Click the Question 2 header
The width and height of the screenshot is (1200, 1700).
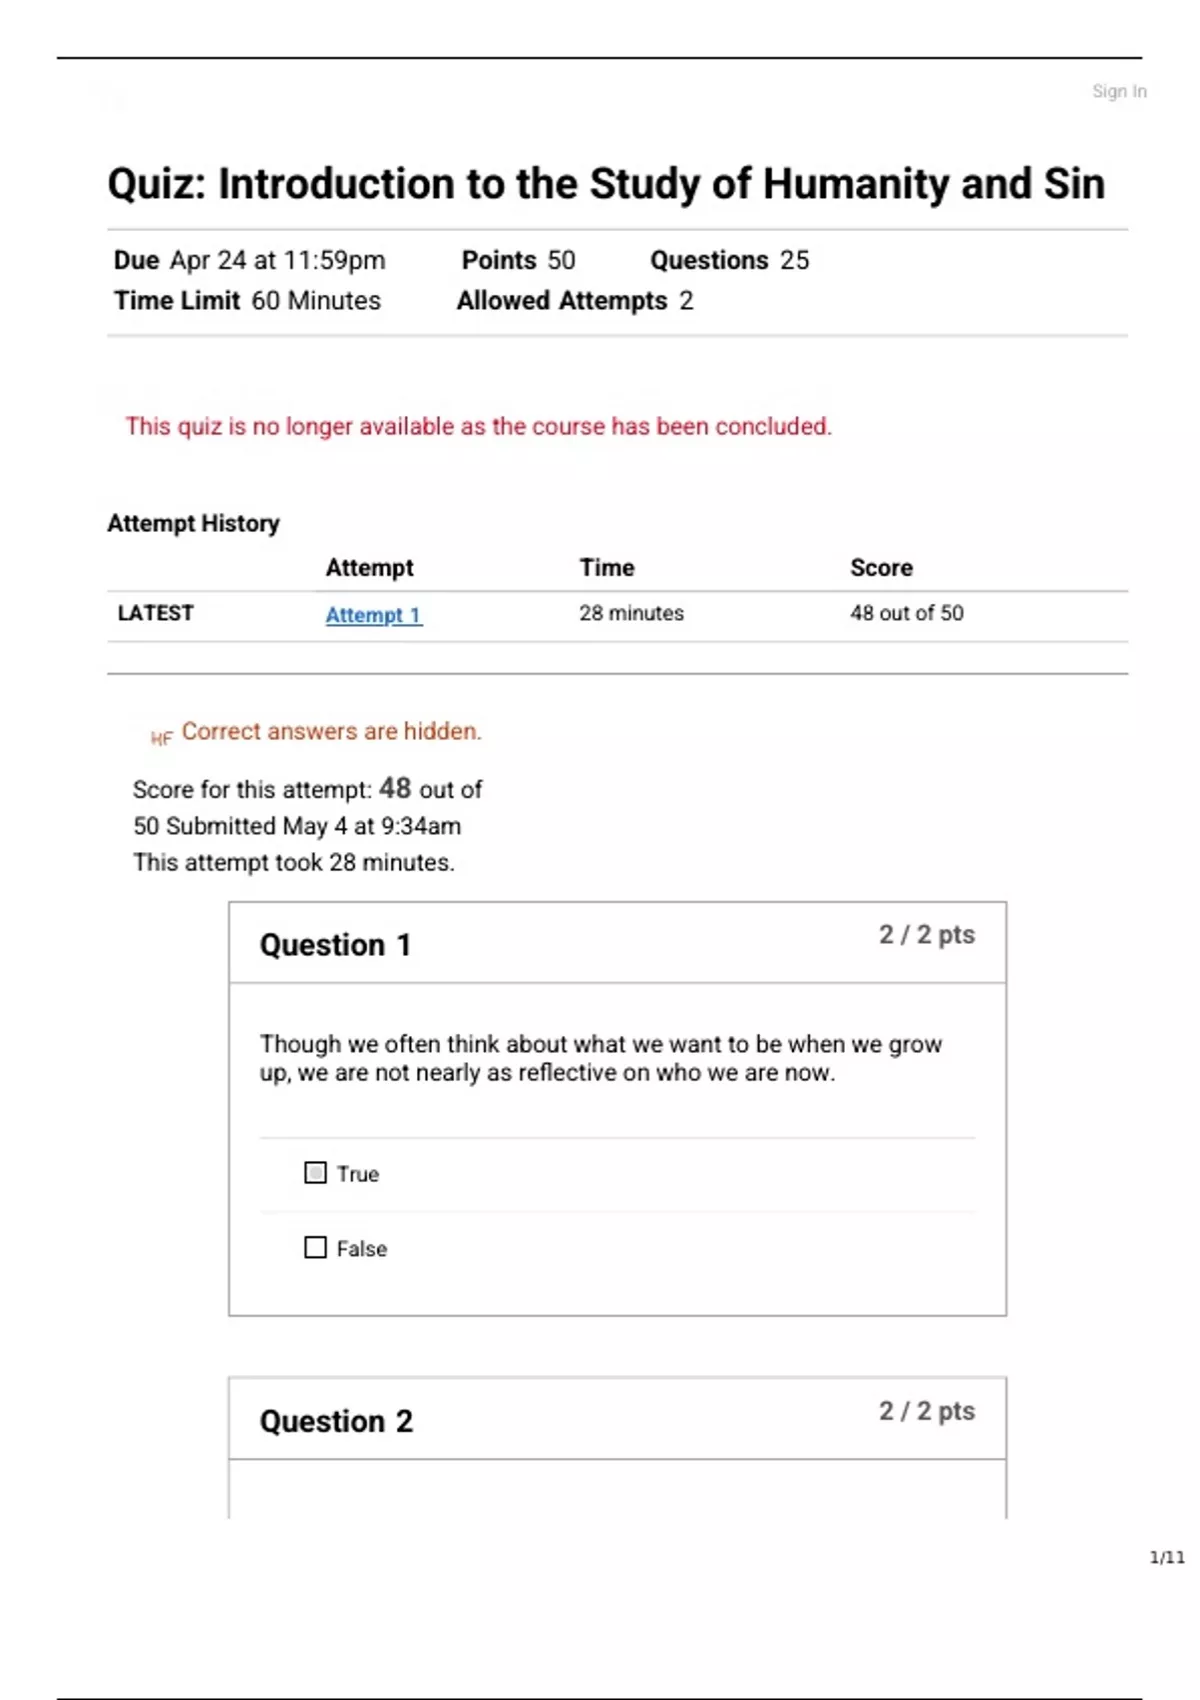point(336,1421)
